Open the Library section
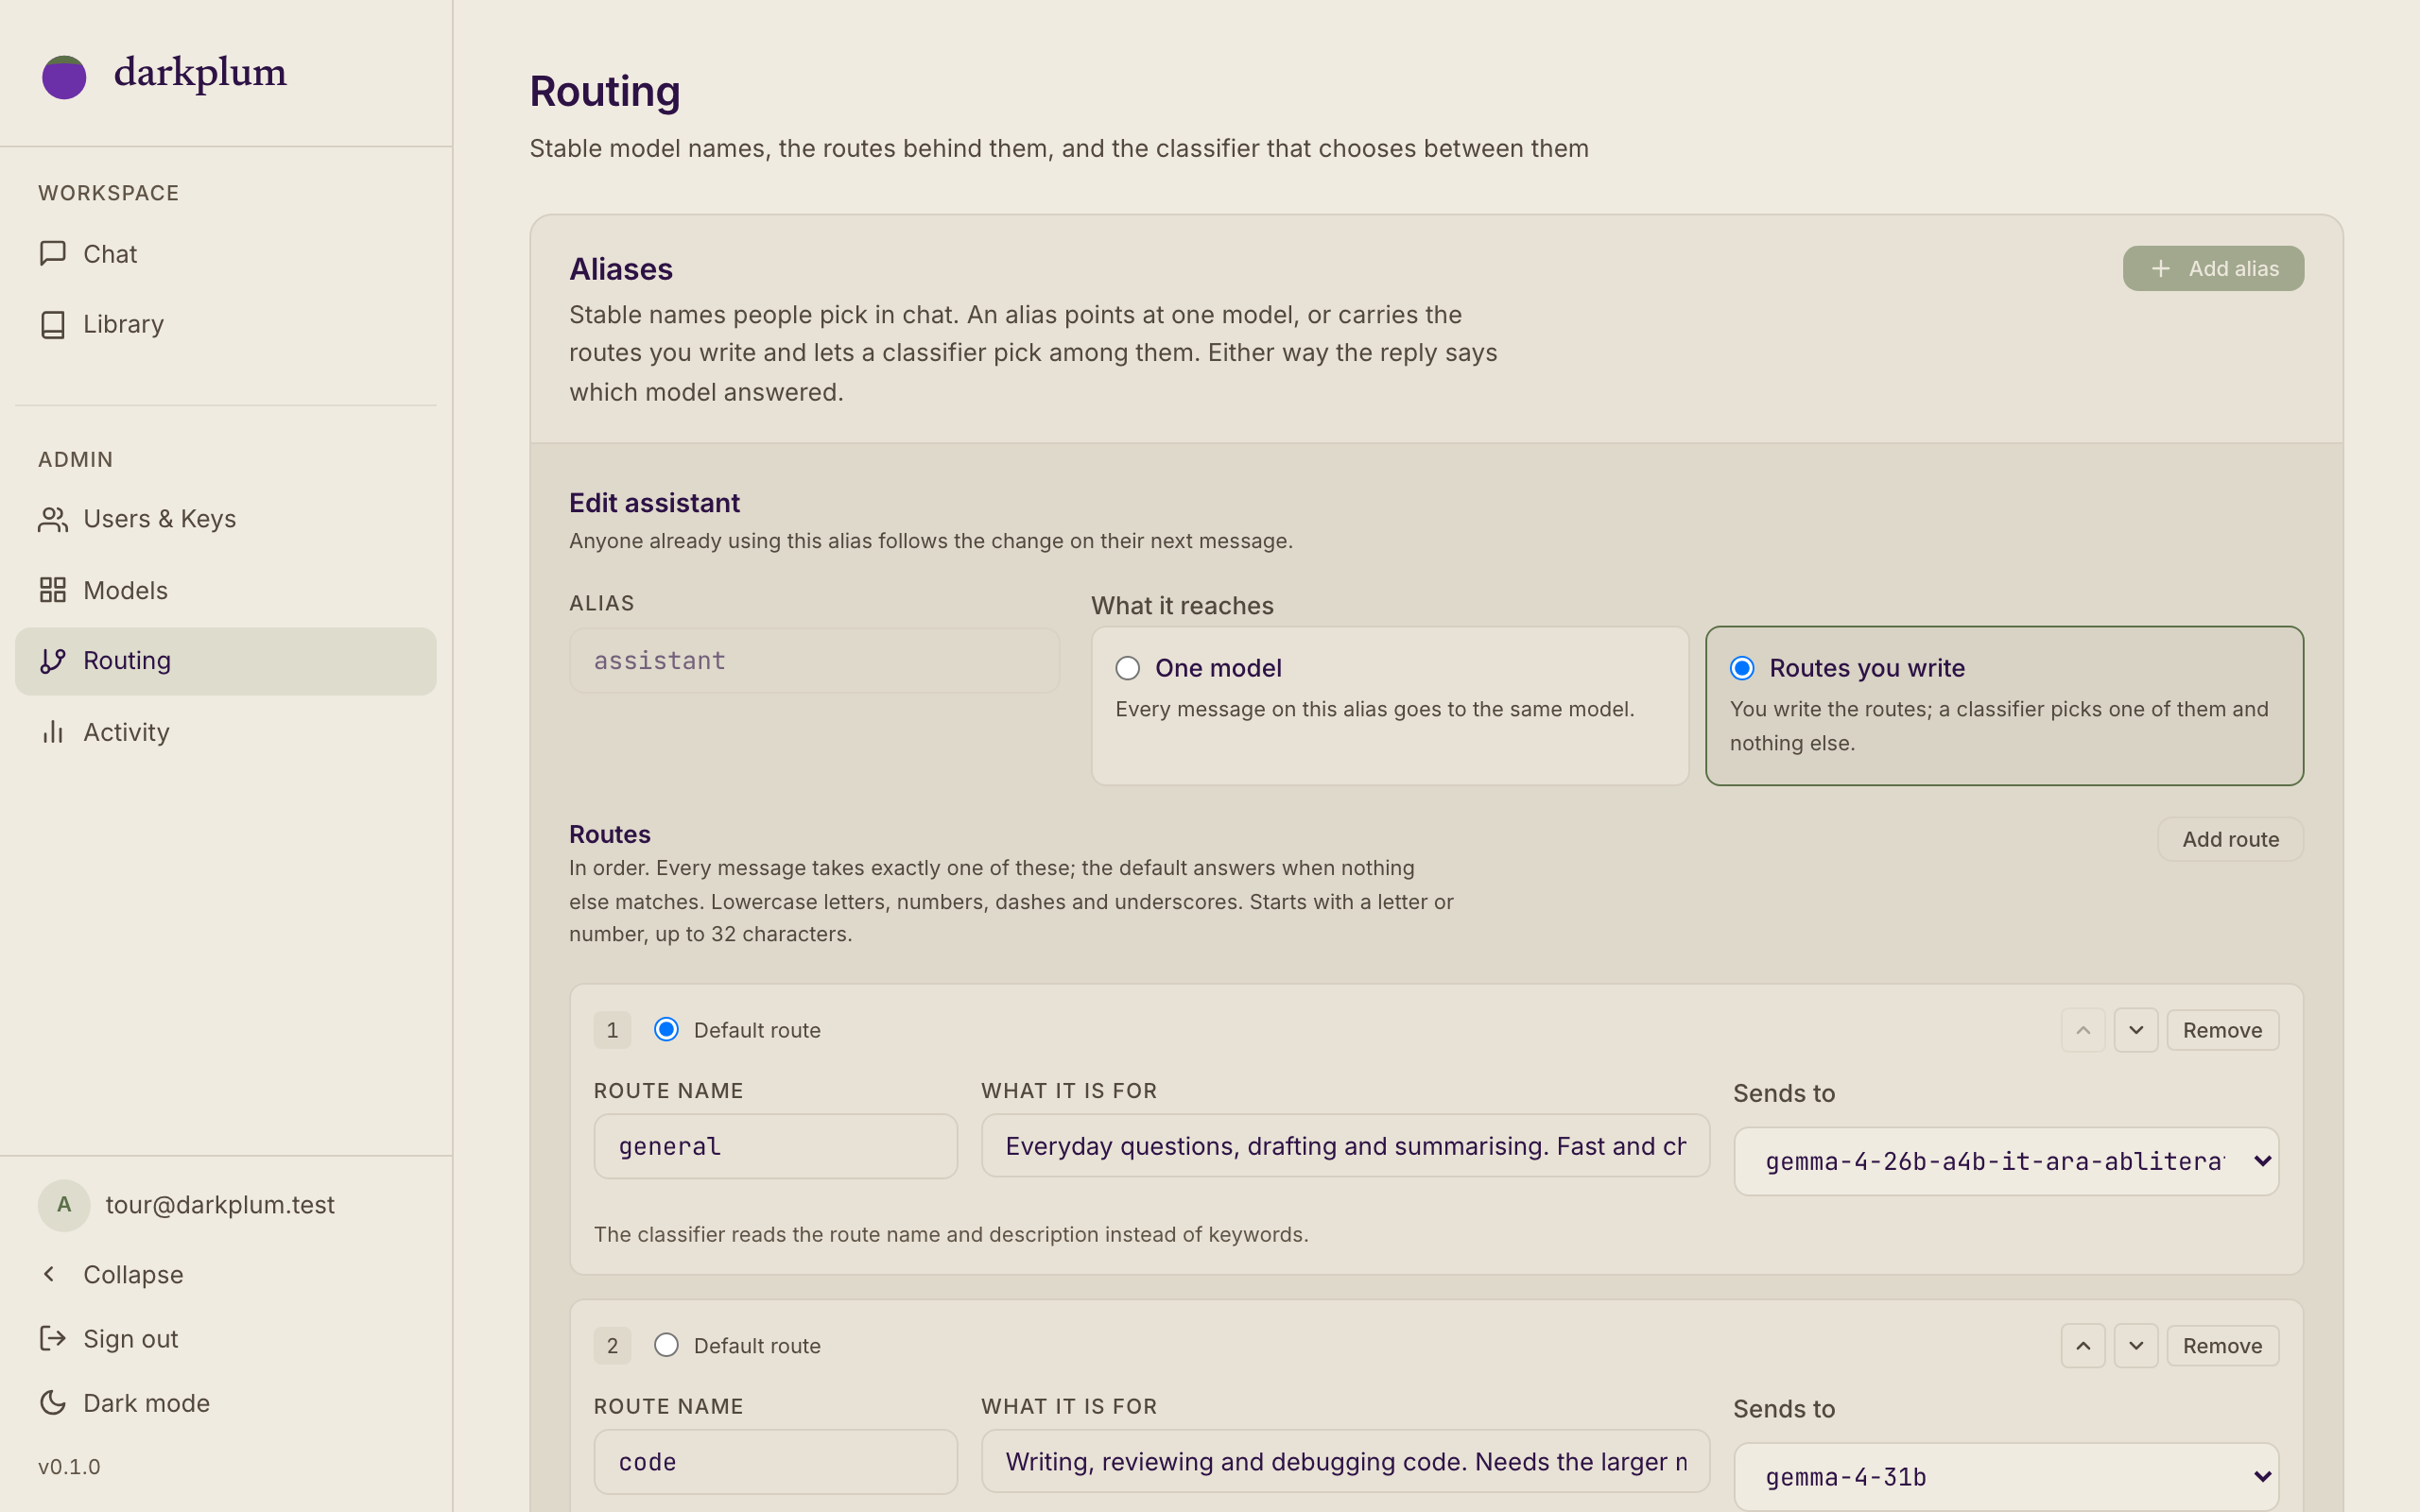The image size is (2420, 1512). tap(226, 324)
